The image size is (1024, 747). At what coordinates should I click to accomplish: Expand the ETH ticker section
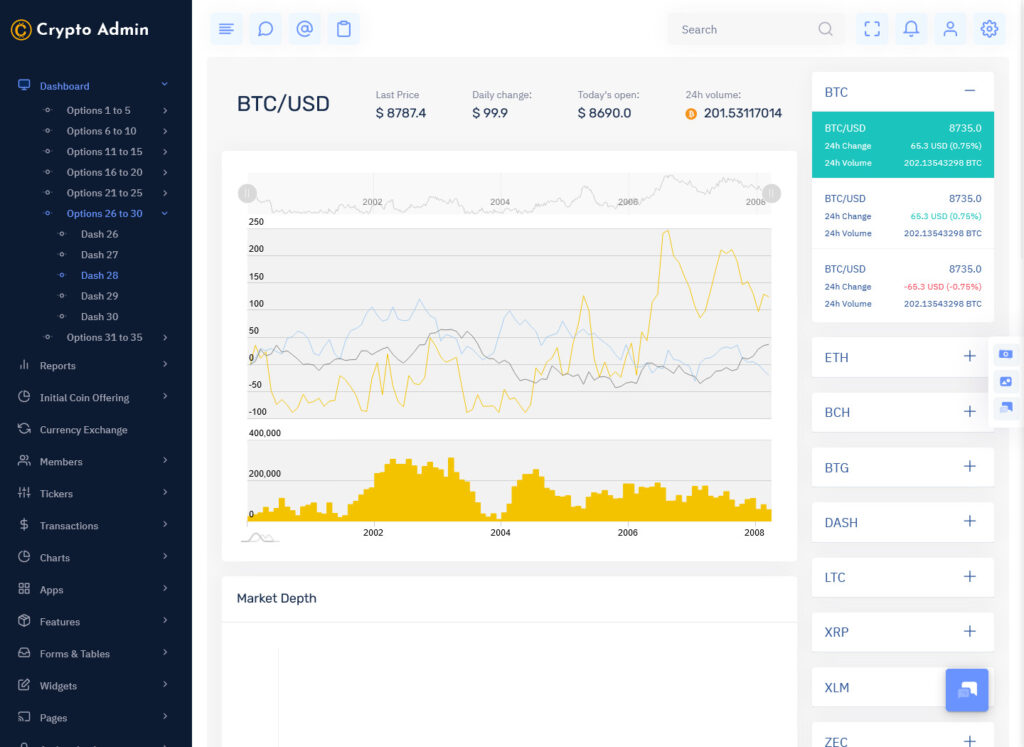[x=969, y=356]
